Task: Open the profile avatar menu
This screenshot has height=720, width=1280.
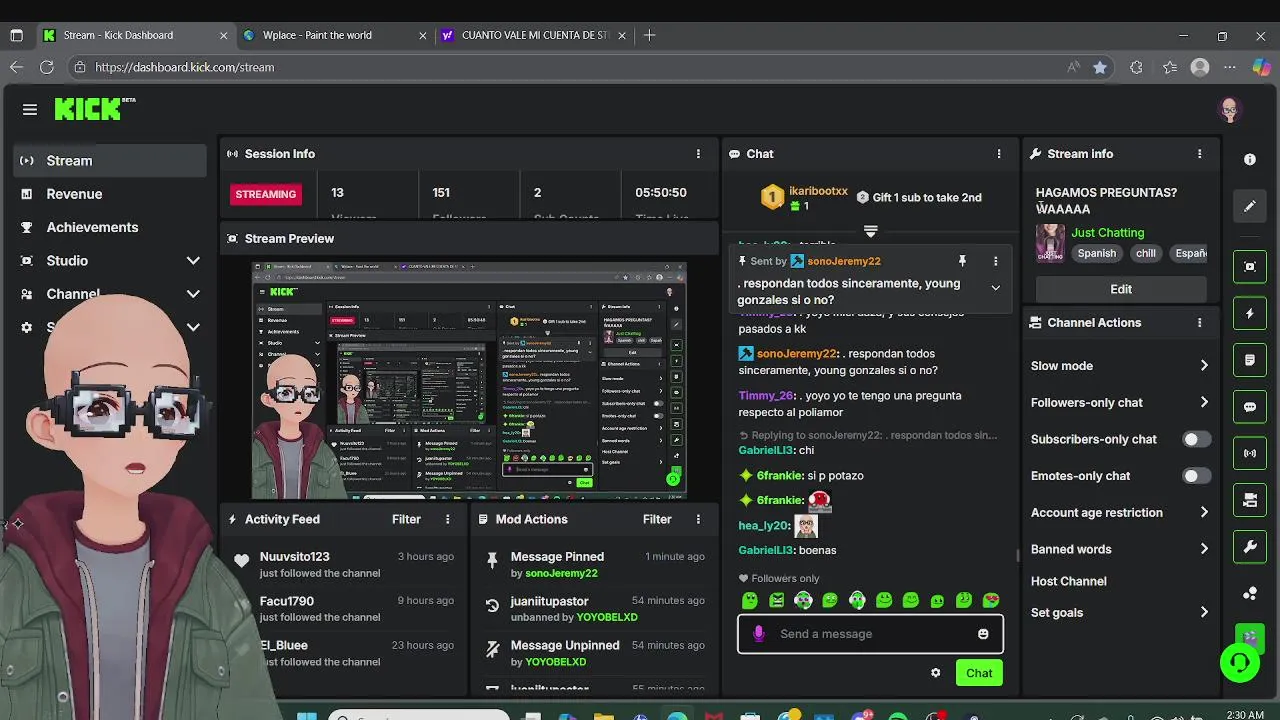Action: click(x=1230, y=110)
